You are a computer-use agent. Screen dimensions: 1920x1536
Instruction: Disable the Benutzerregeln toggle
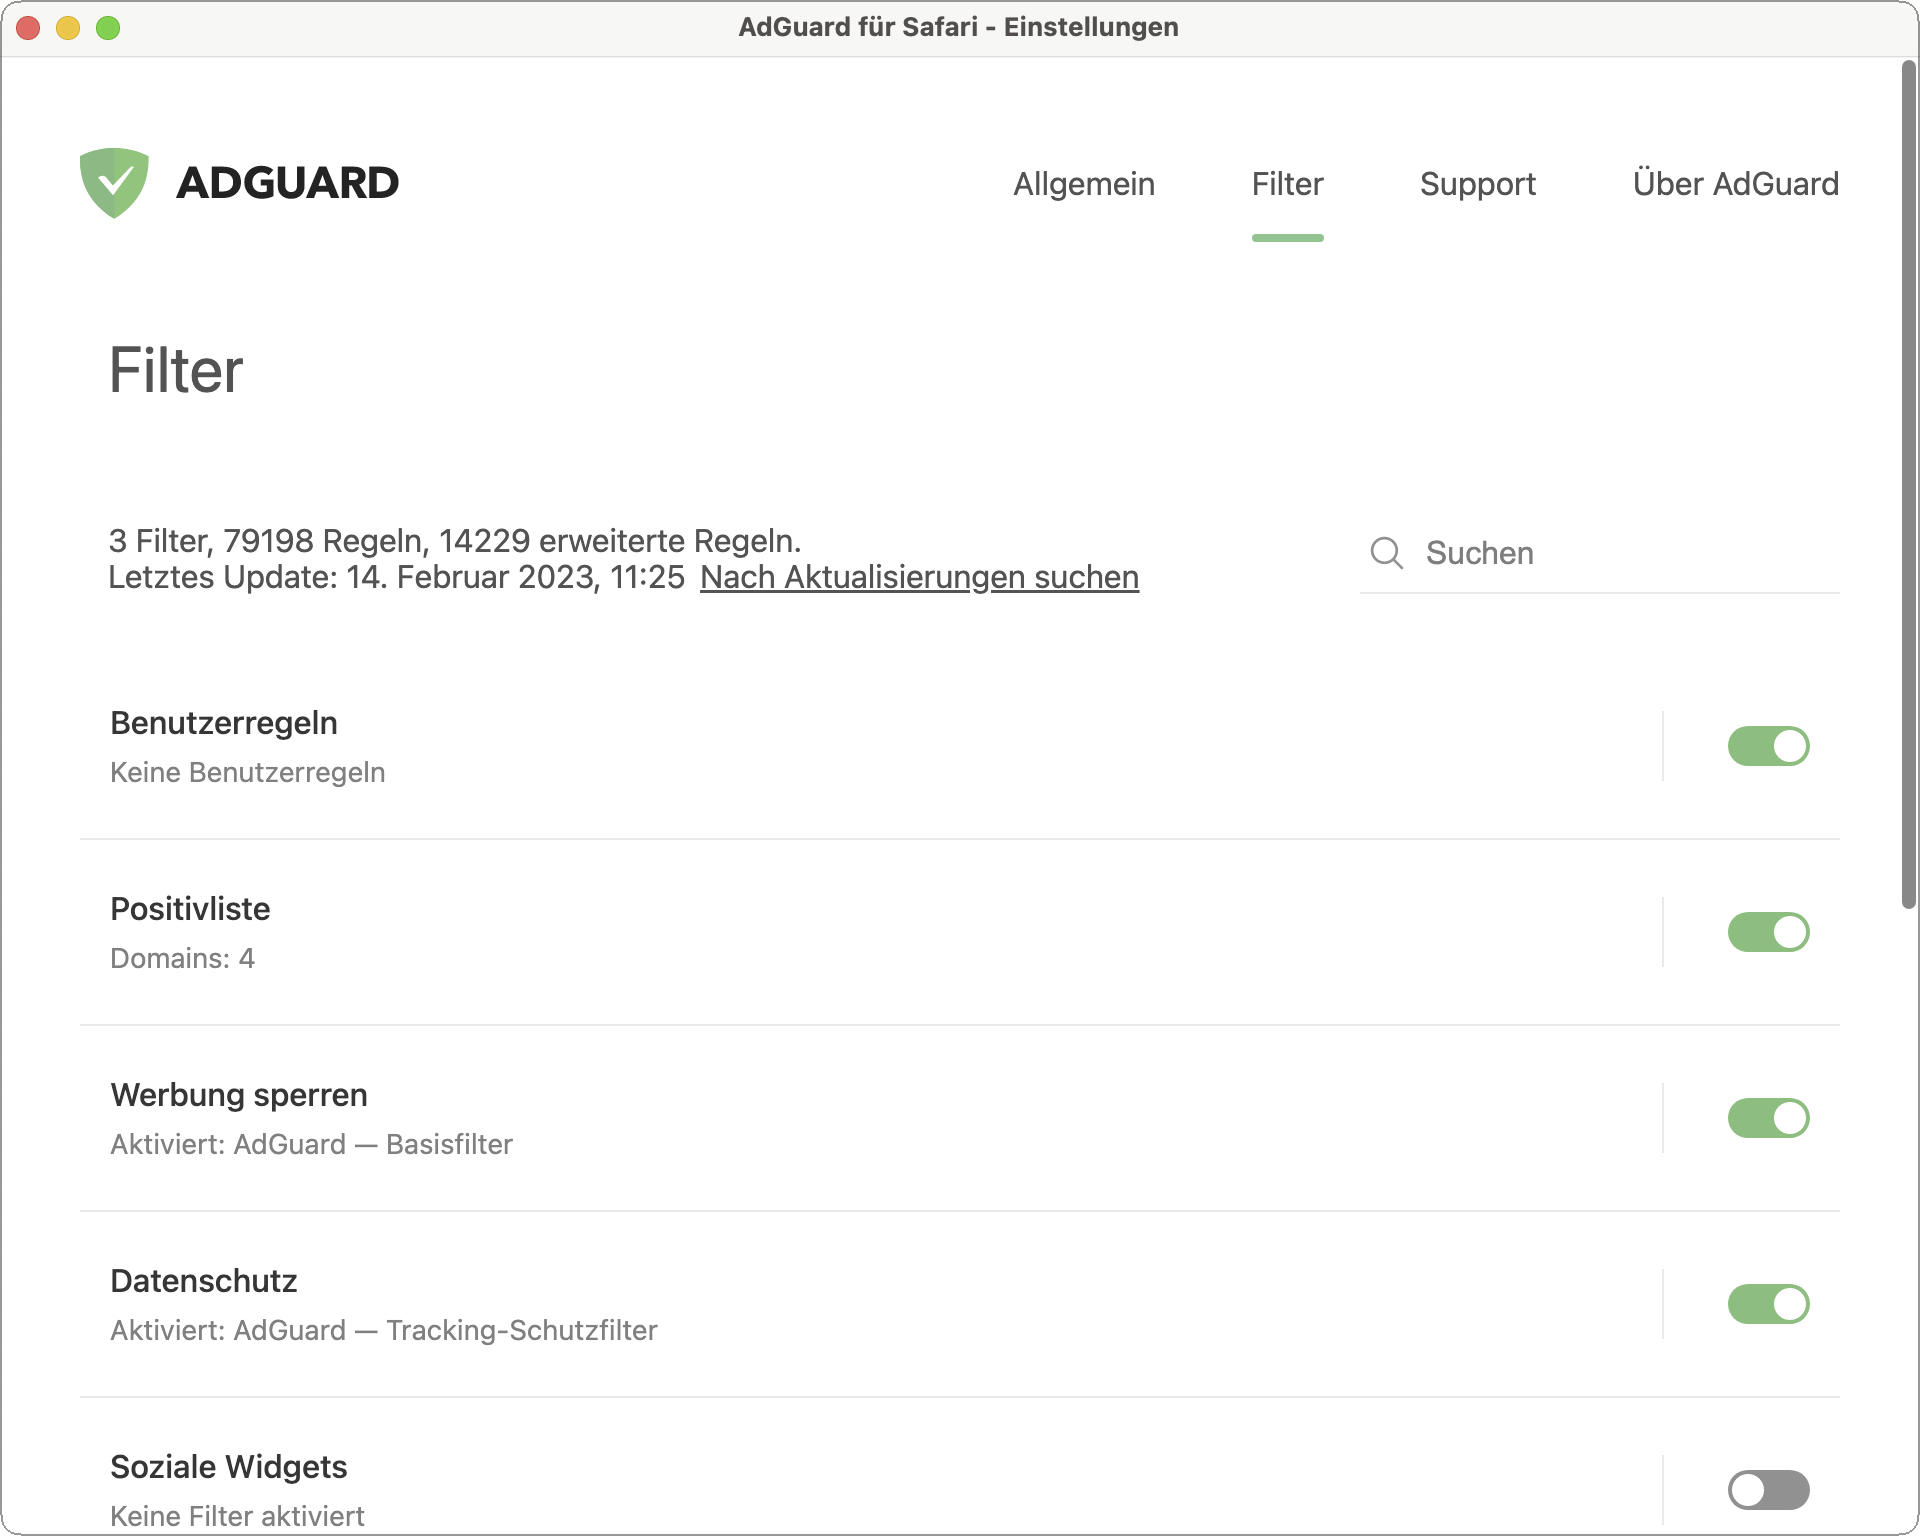click(x=1767, y=746)
